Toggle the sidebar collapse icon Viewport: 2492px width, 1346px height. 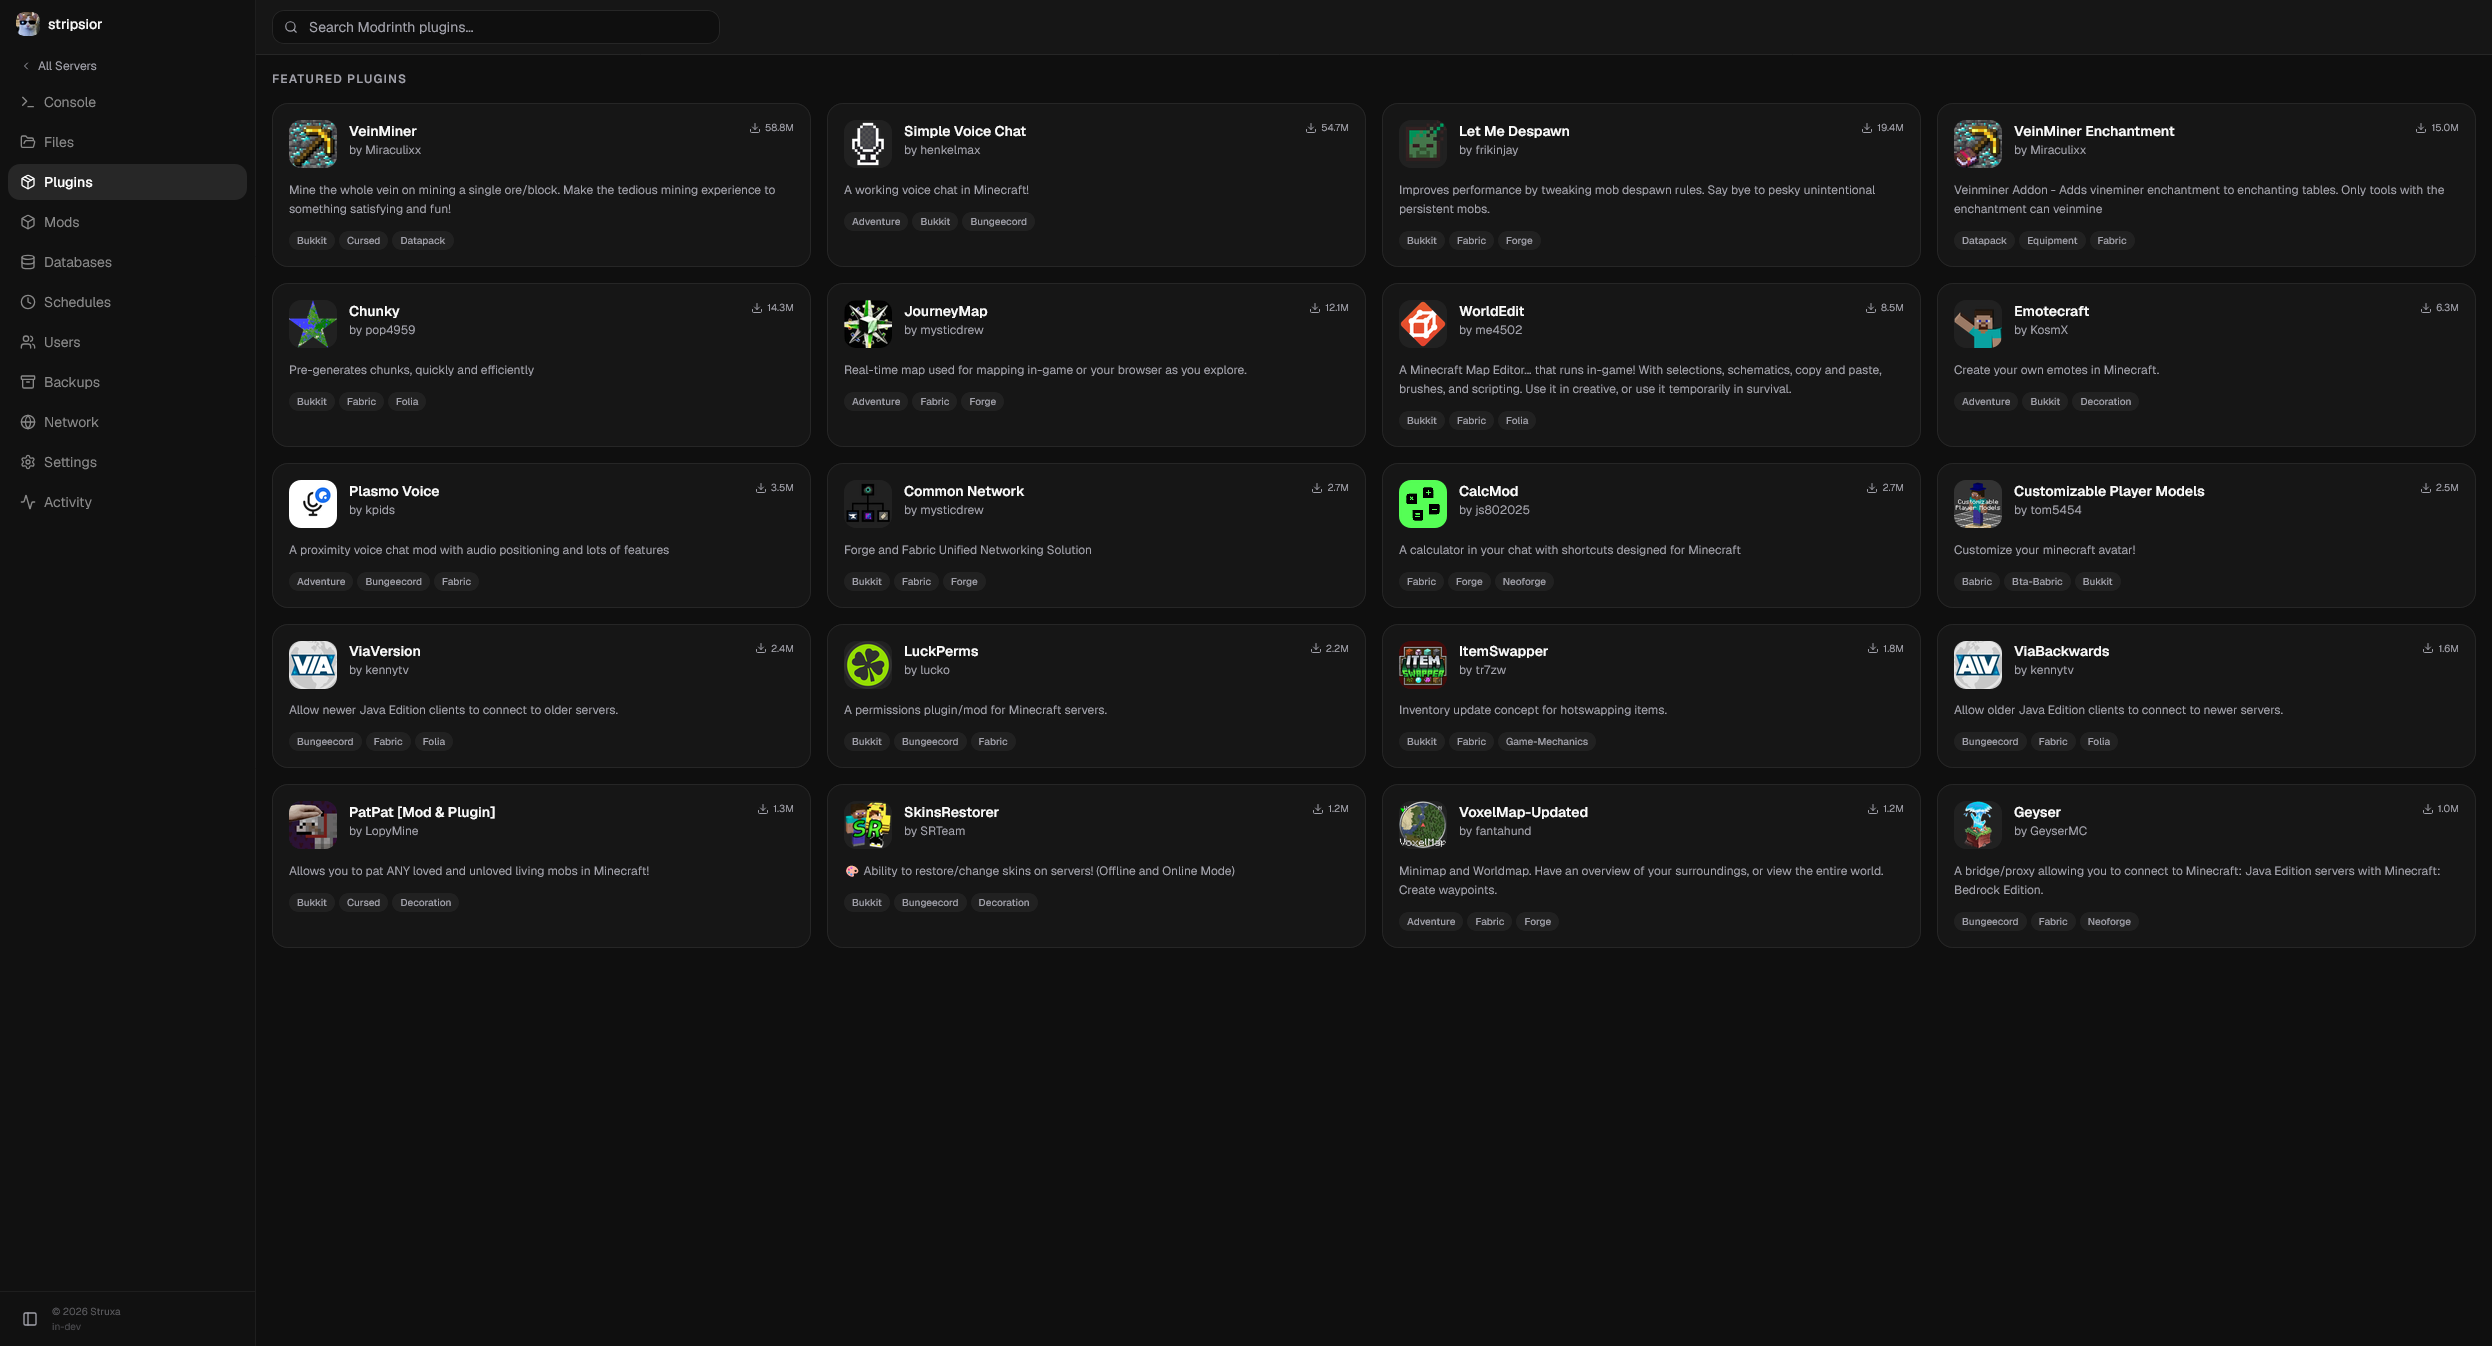pyautogui.click(x=30, y=1319)
